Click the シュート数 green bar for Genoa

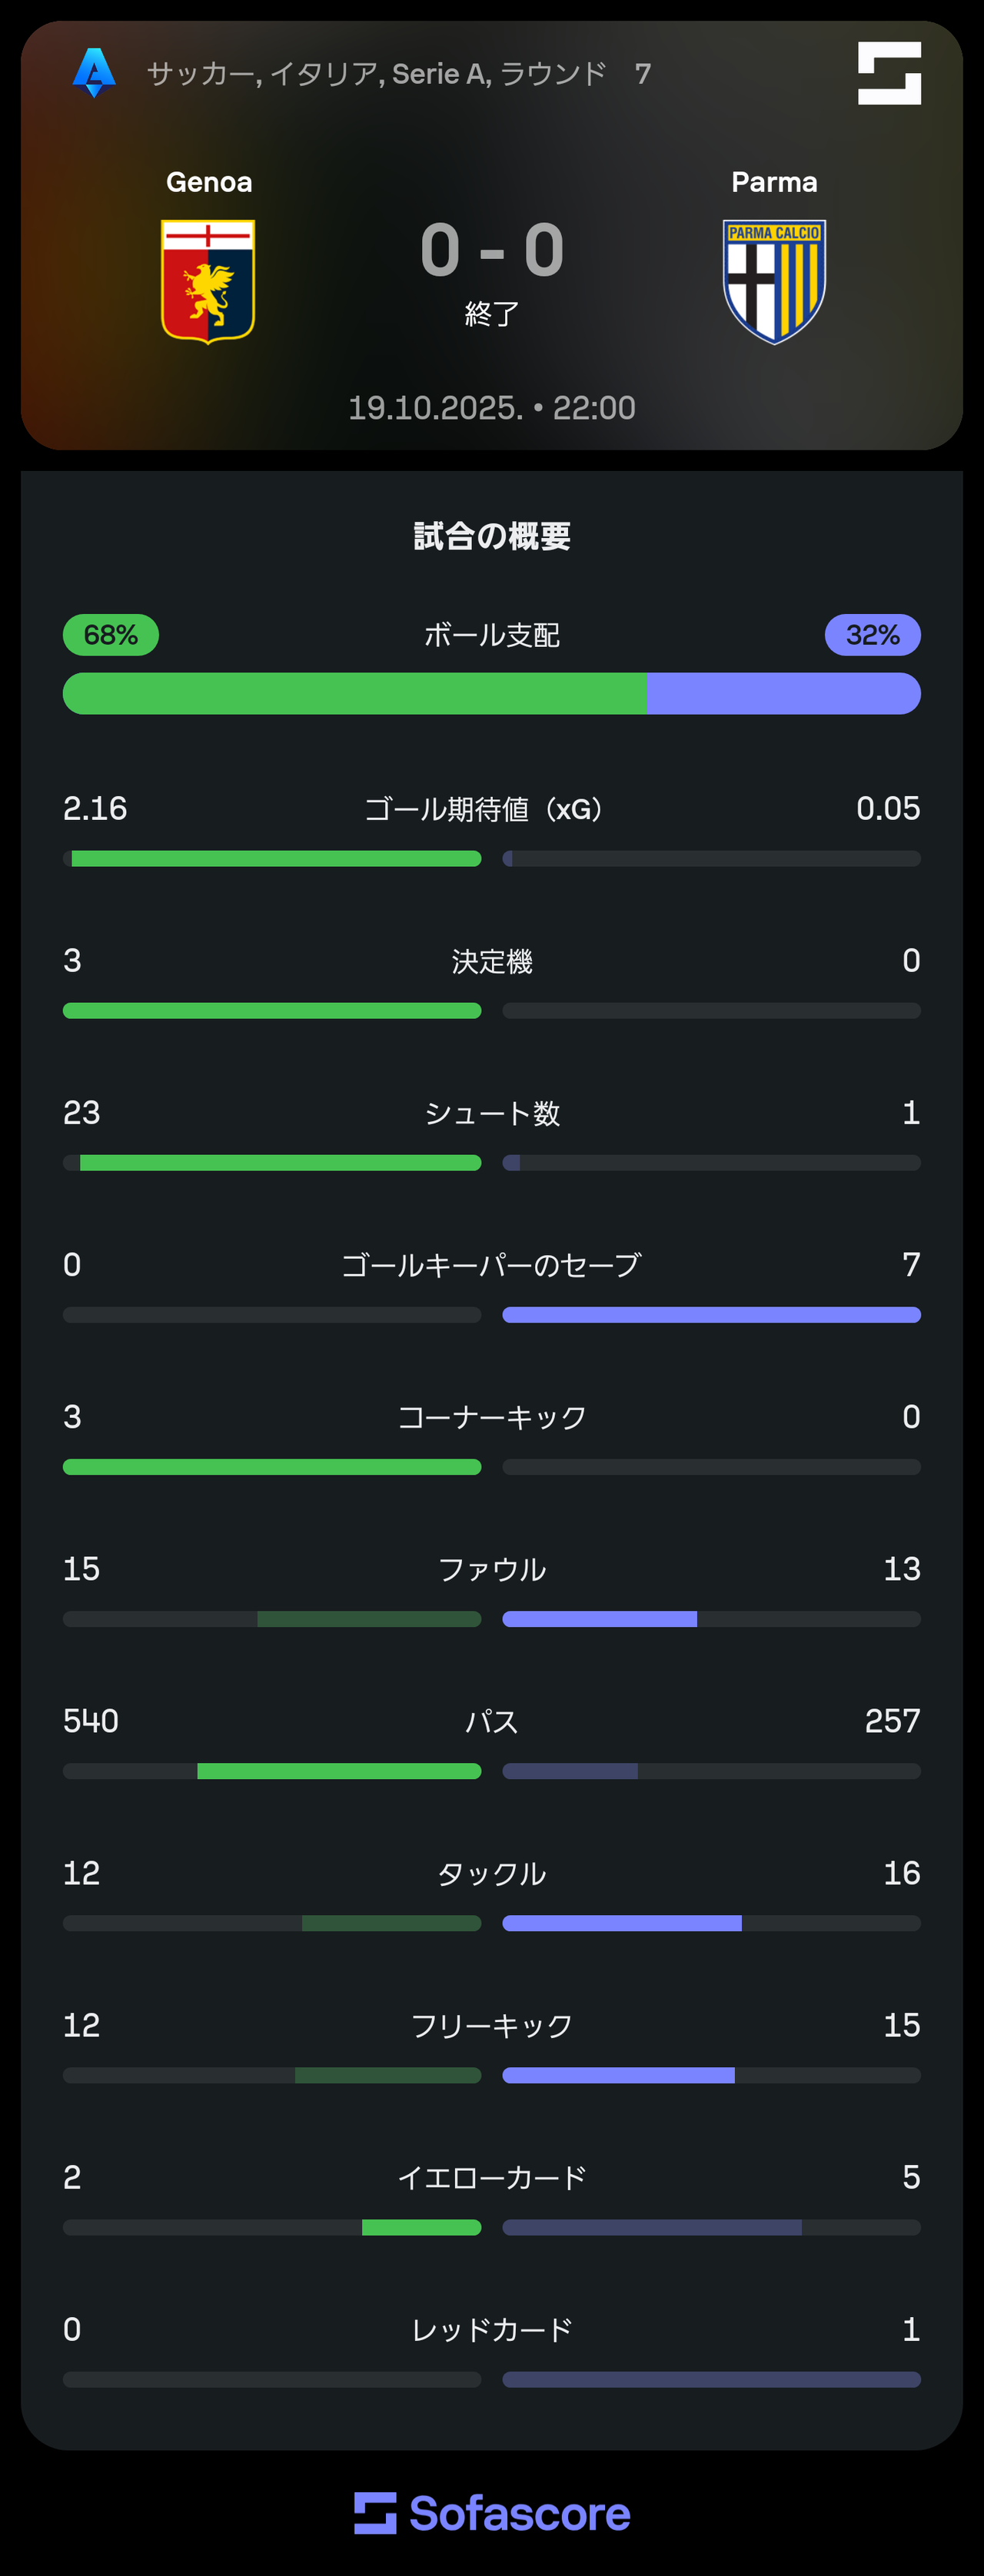[x=280, y=1163]
